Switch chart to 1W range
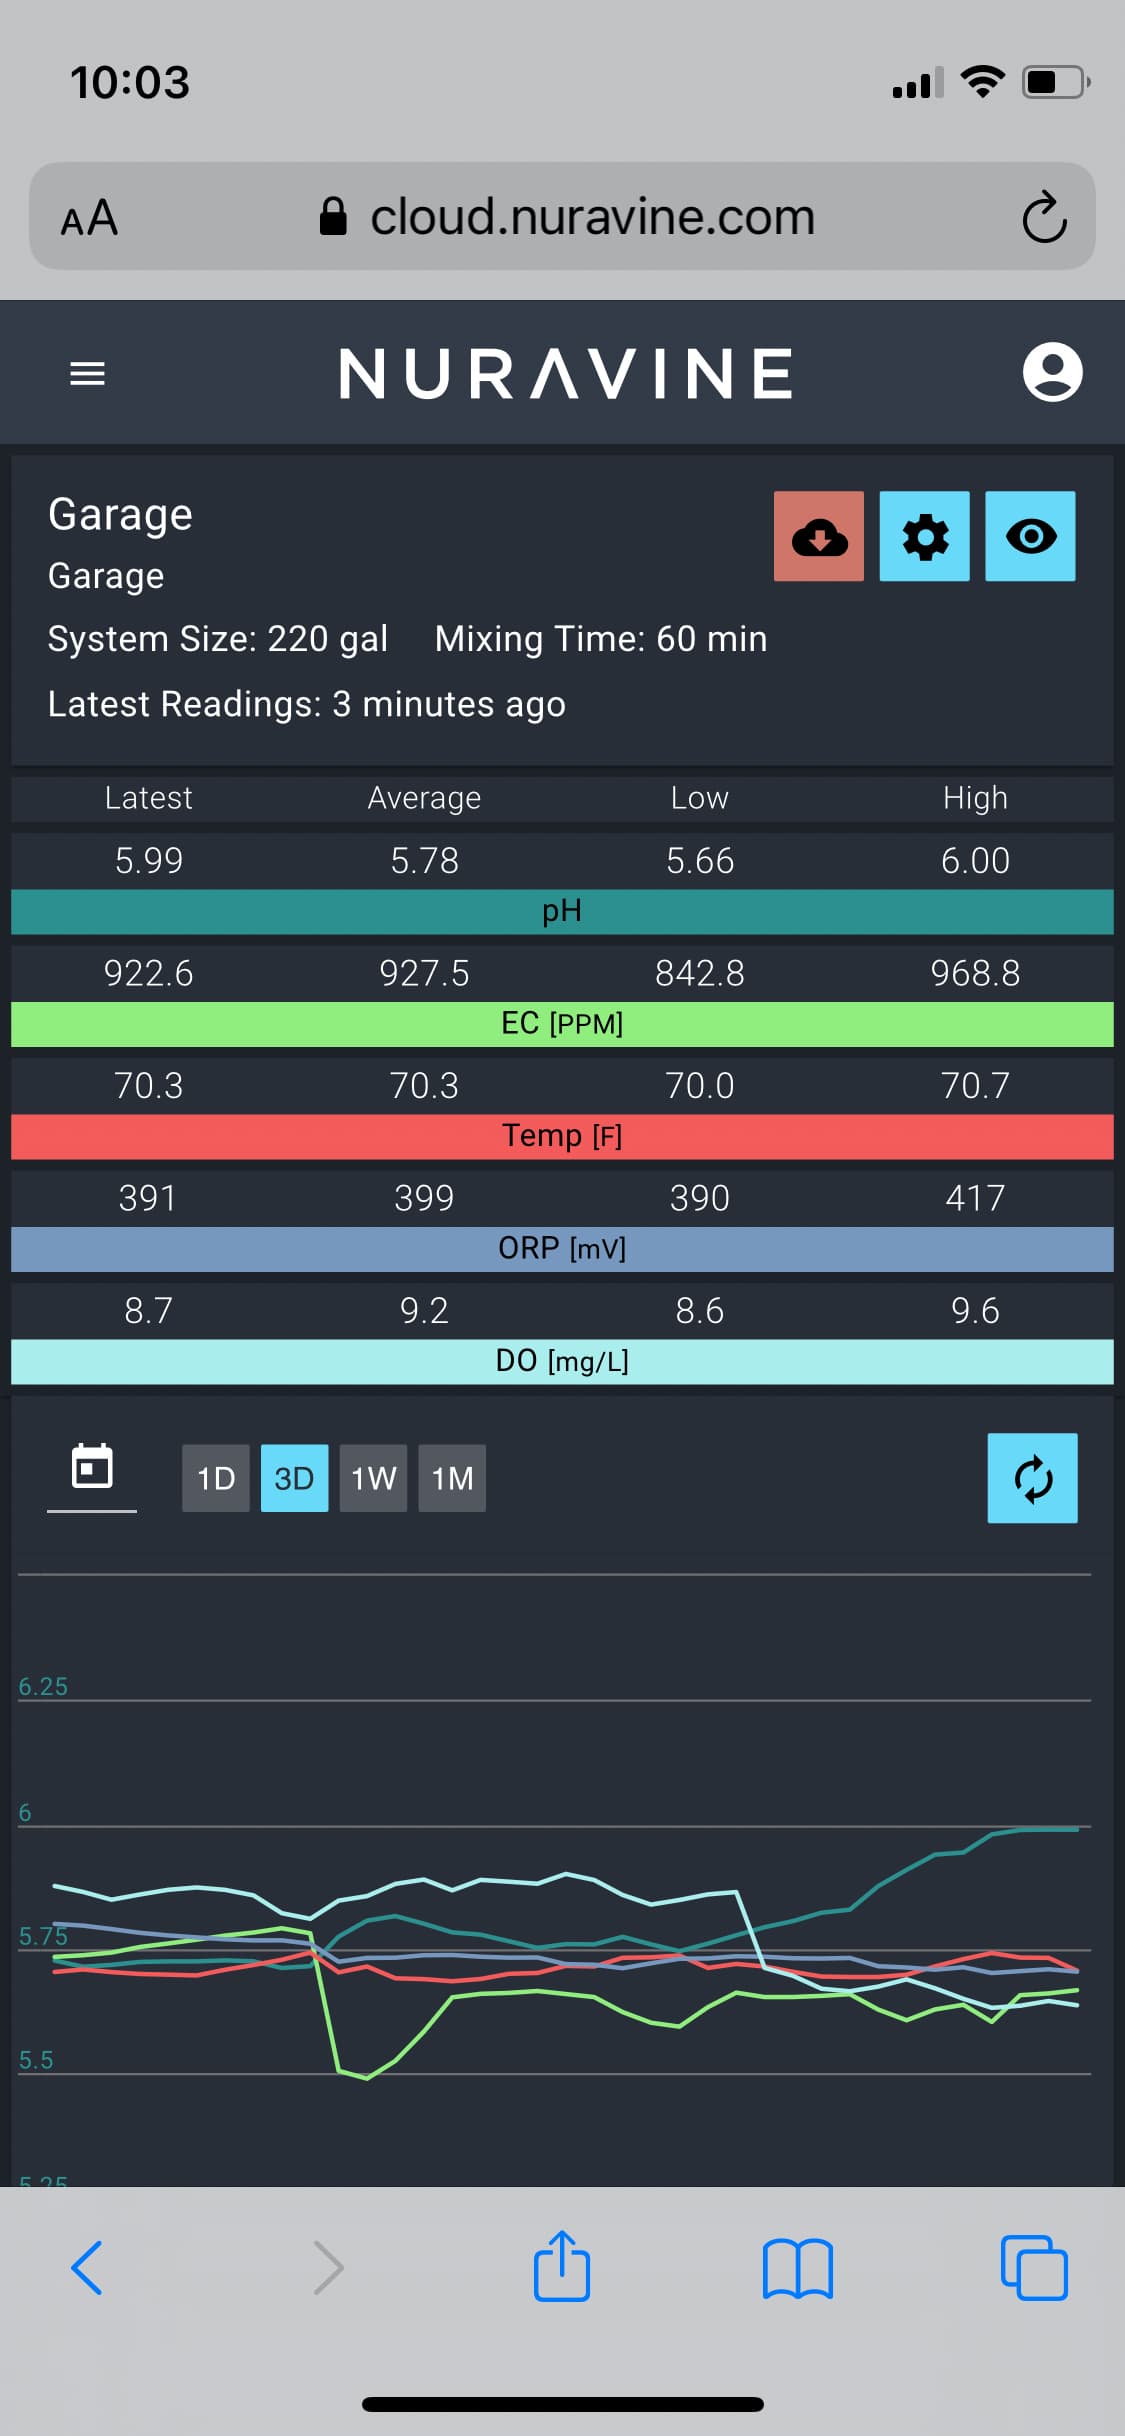Screen dimensions: 1125x2436 coord(373,1478)
